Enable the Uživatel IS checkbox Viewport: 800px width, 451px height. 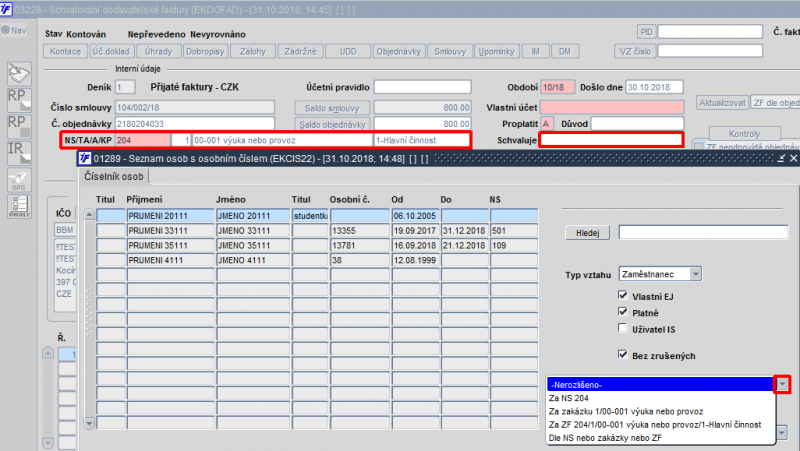pyautogui.click(x=623, y=327)
